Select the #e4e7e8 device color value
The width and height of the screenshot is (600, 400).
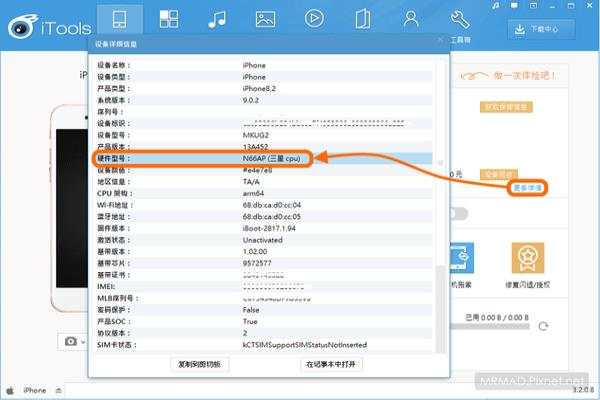(x=257, y=170)
